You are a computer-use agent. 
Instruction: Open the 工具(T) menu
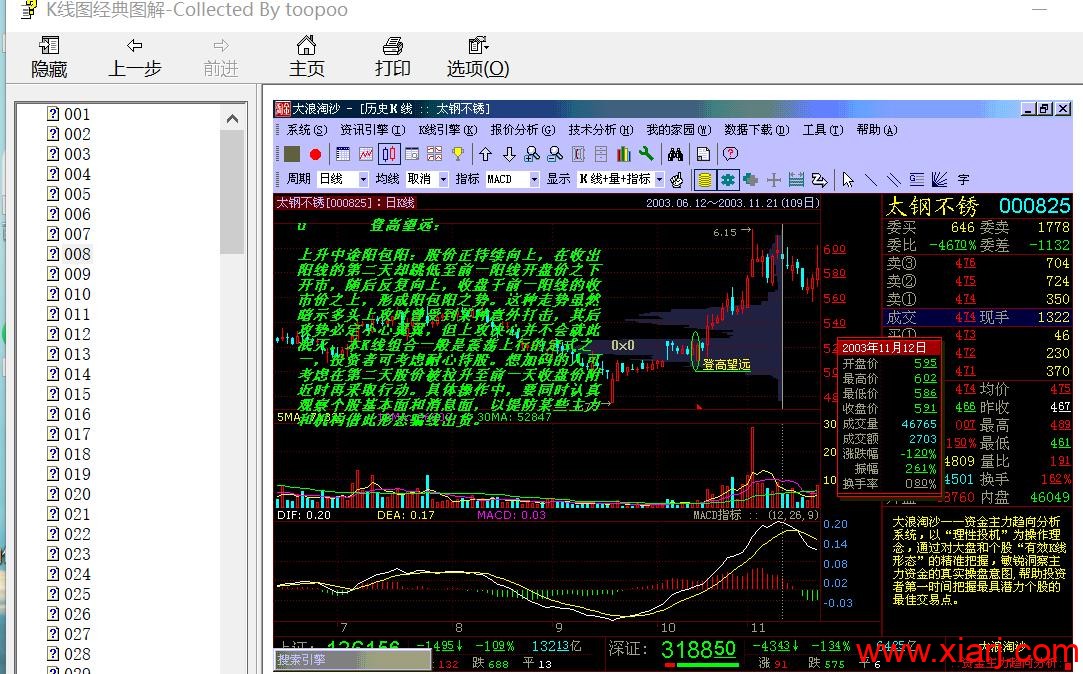click(823, 130)
